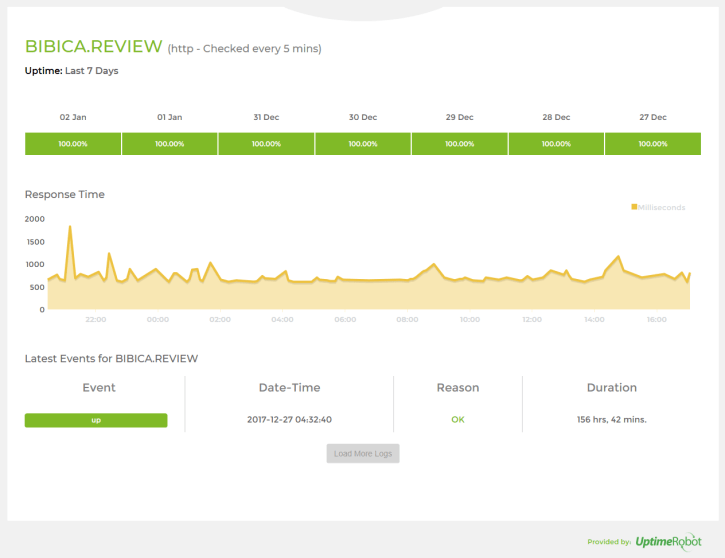Click the Reason column header

[x=457, y=387]
